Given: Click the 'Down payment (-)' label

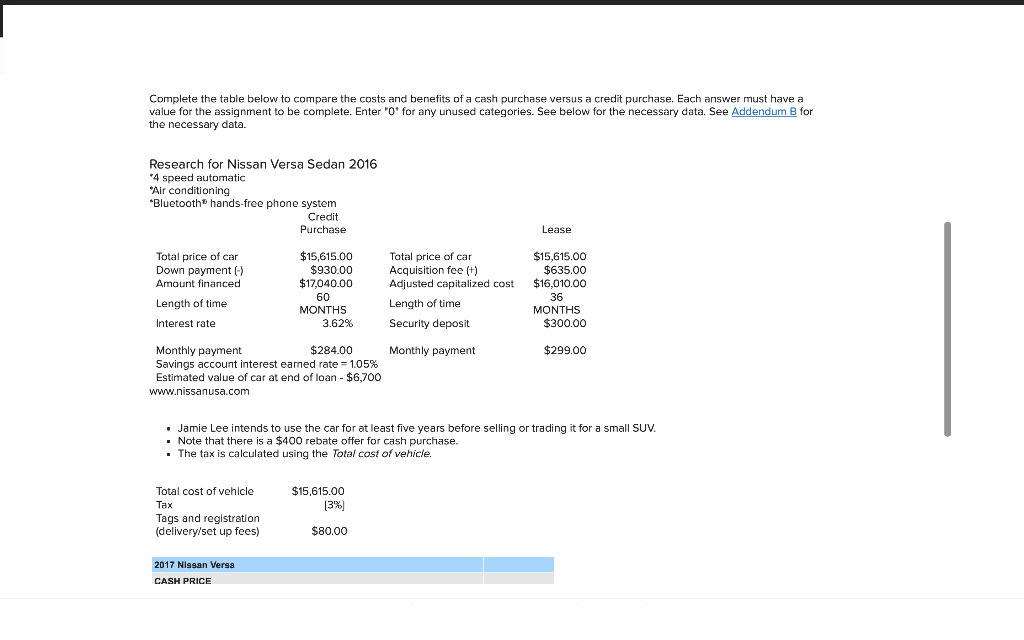Looking at the screenshot, I should (199, 270).
